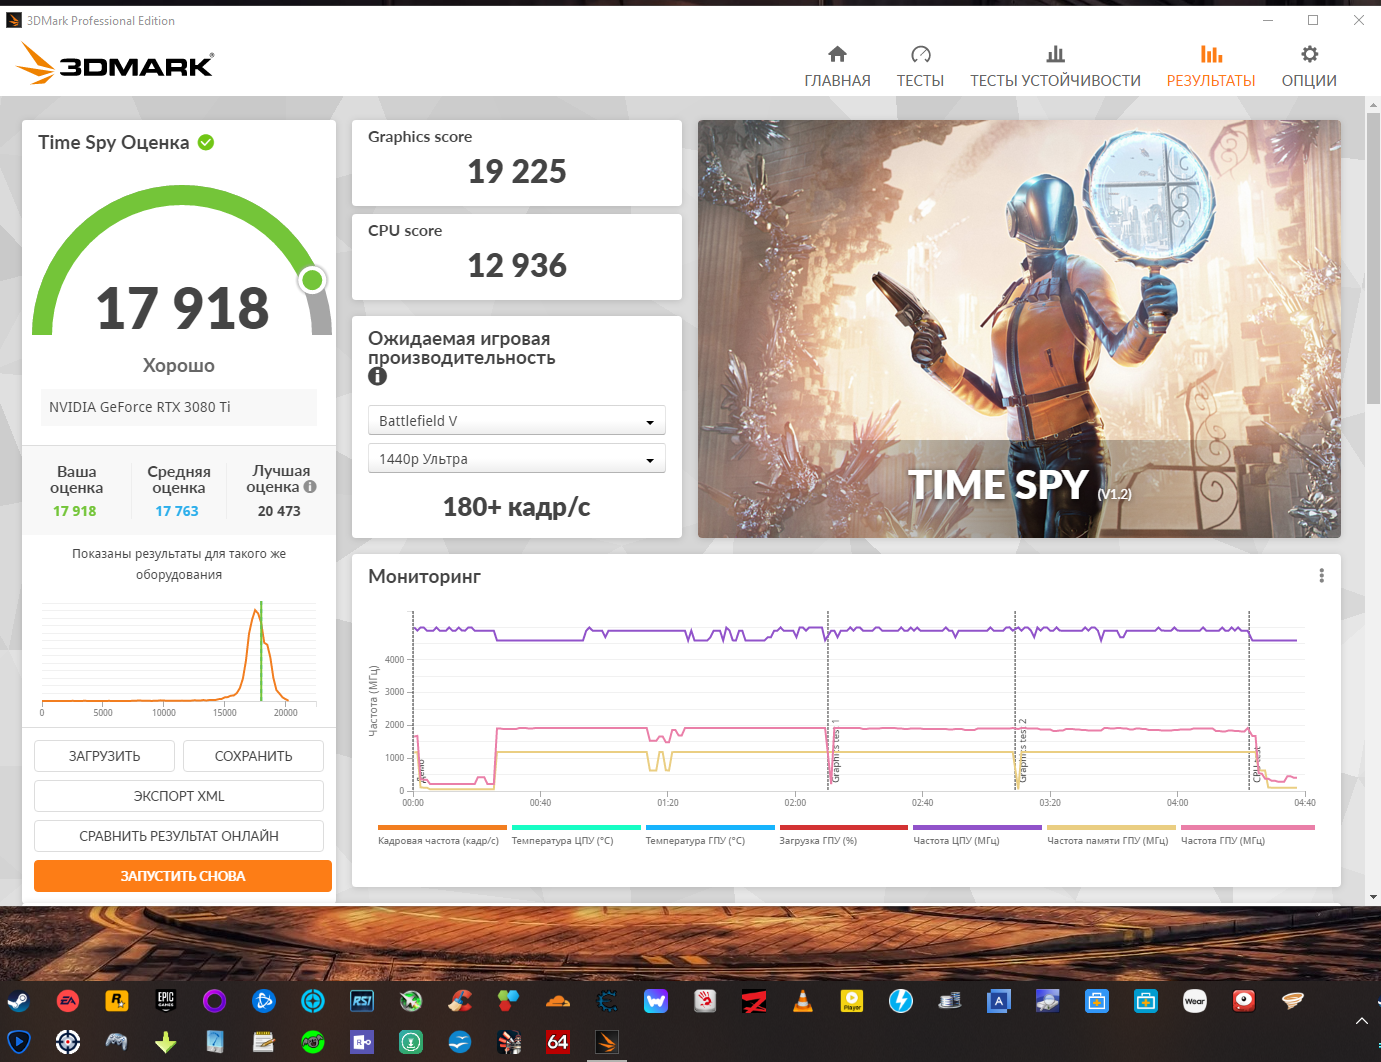Click the vertical scrollbar of results page
Viewport: 1381px width, 1062px height.
(x=1373, y=257)
